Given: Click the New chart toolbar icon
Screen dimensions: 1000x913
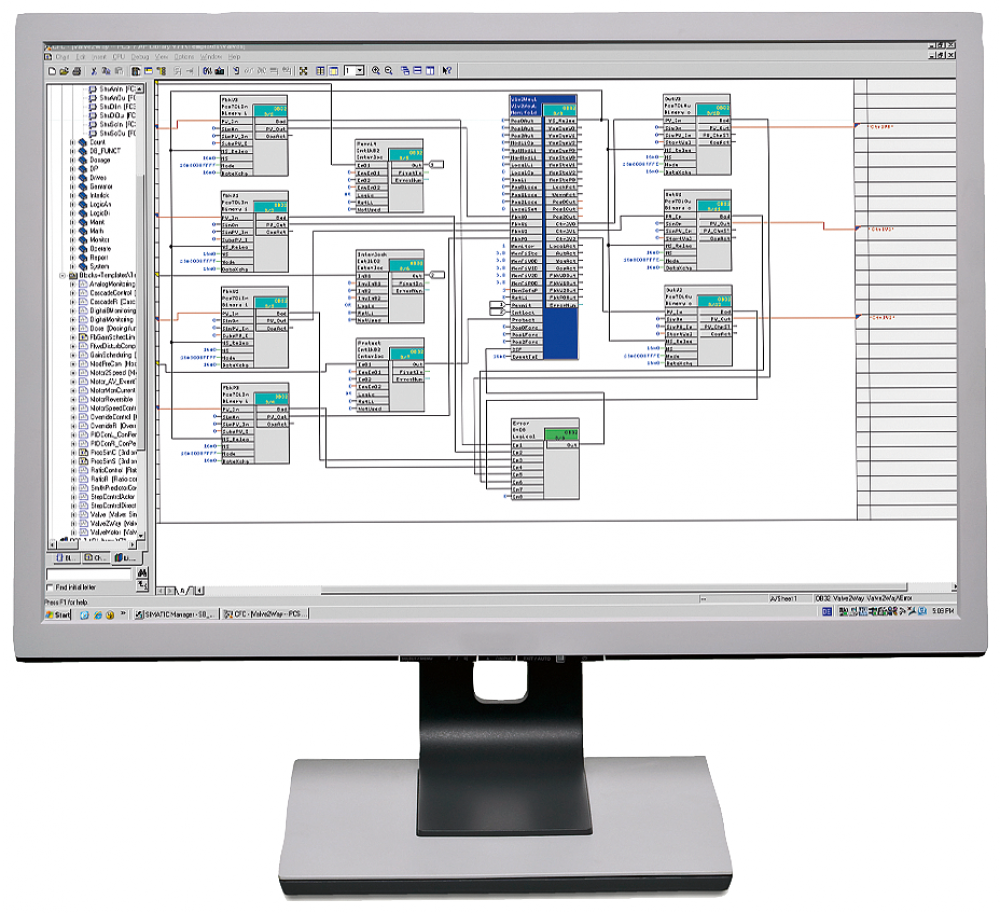Looking at the screenshot, I should 52,71.
